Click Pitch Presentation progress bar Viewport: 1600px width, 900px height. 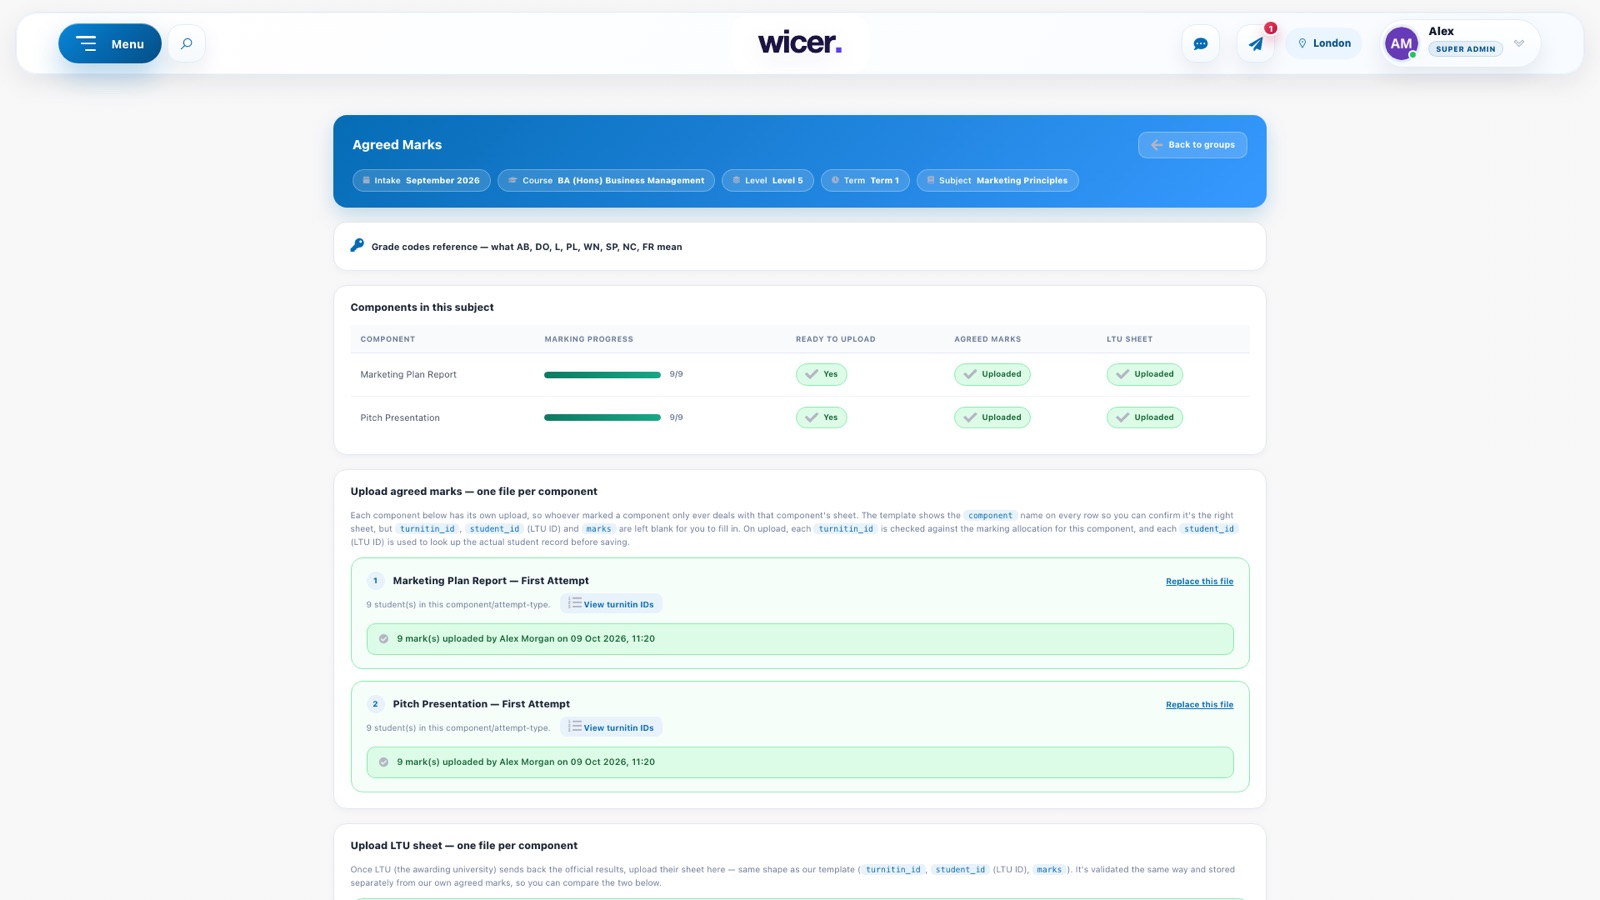[602, 418]
